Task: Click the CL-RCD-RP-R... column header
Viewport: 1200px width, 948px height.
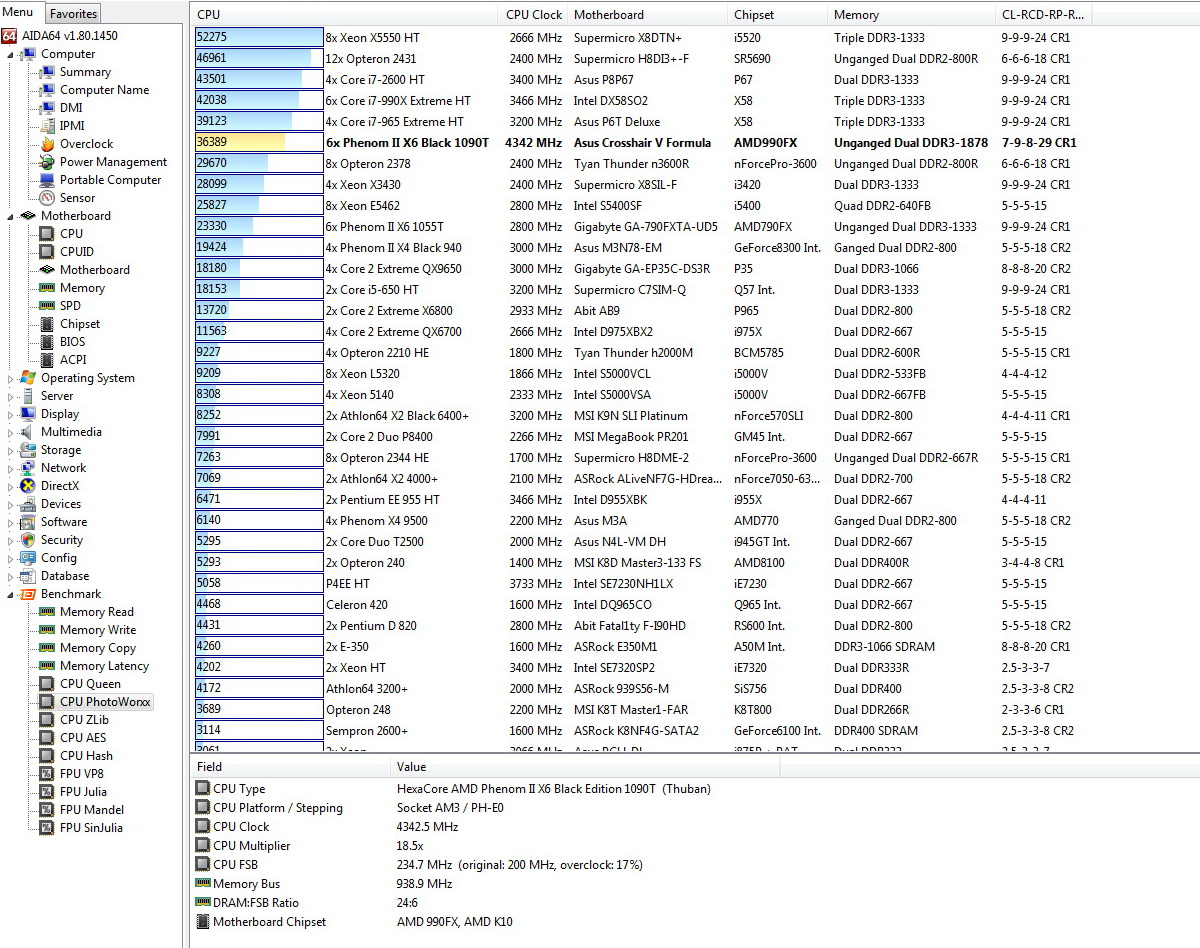Action: (1041, 15)
